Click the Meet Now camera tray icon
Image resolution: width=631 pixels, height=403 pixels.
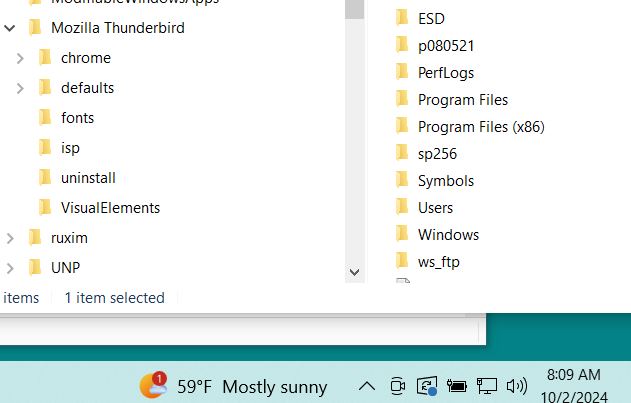coord(398,386)
